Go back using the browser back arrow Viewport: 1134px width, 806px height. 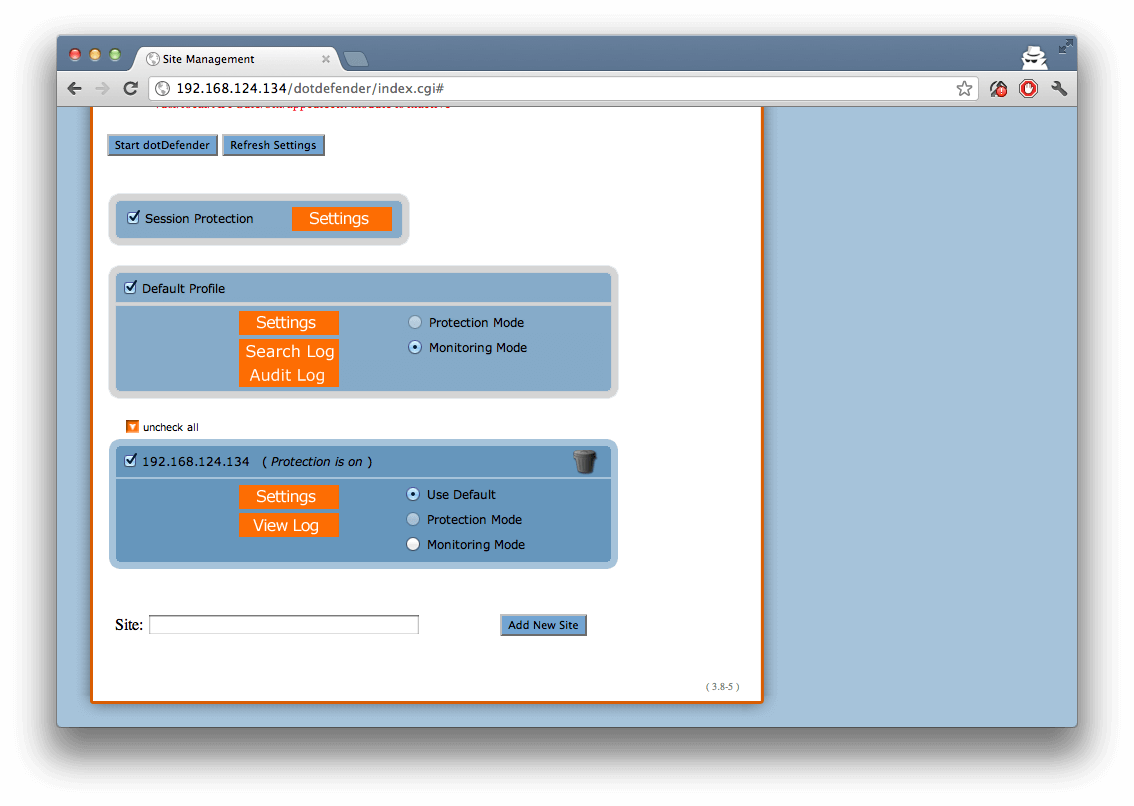coord(75,89)
